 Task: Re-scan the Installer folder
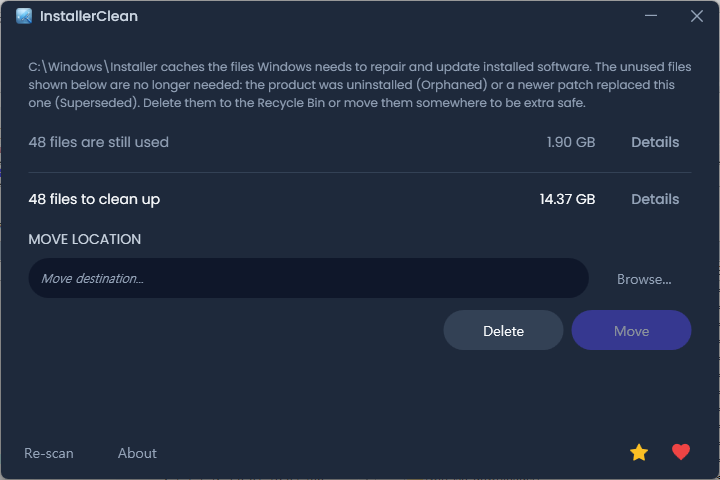coord(49,453)
